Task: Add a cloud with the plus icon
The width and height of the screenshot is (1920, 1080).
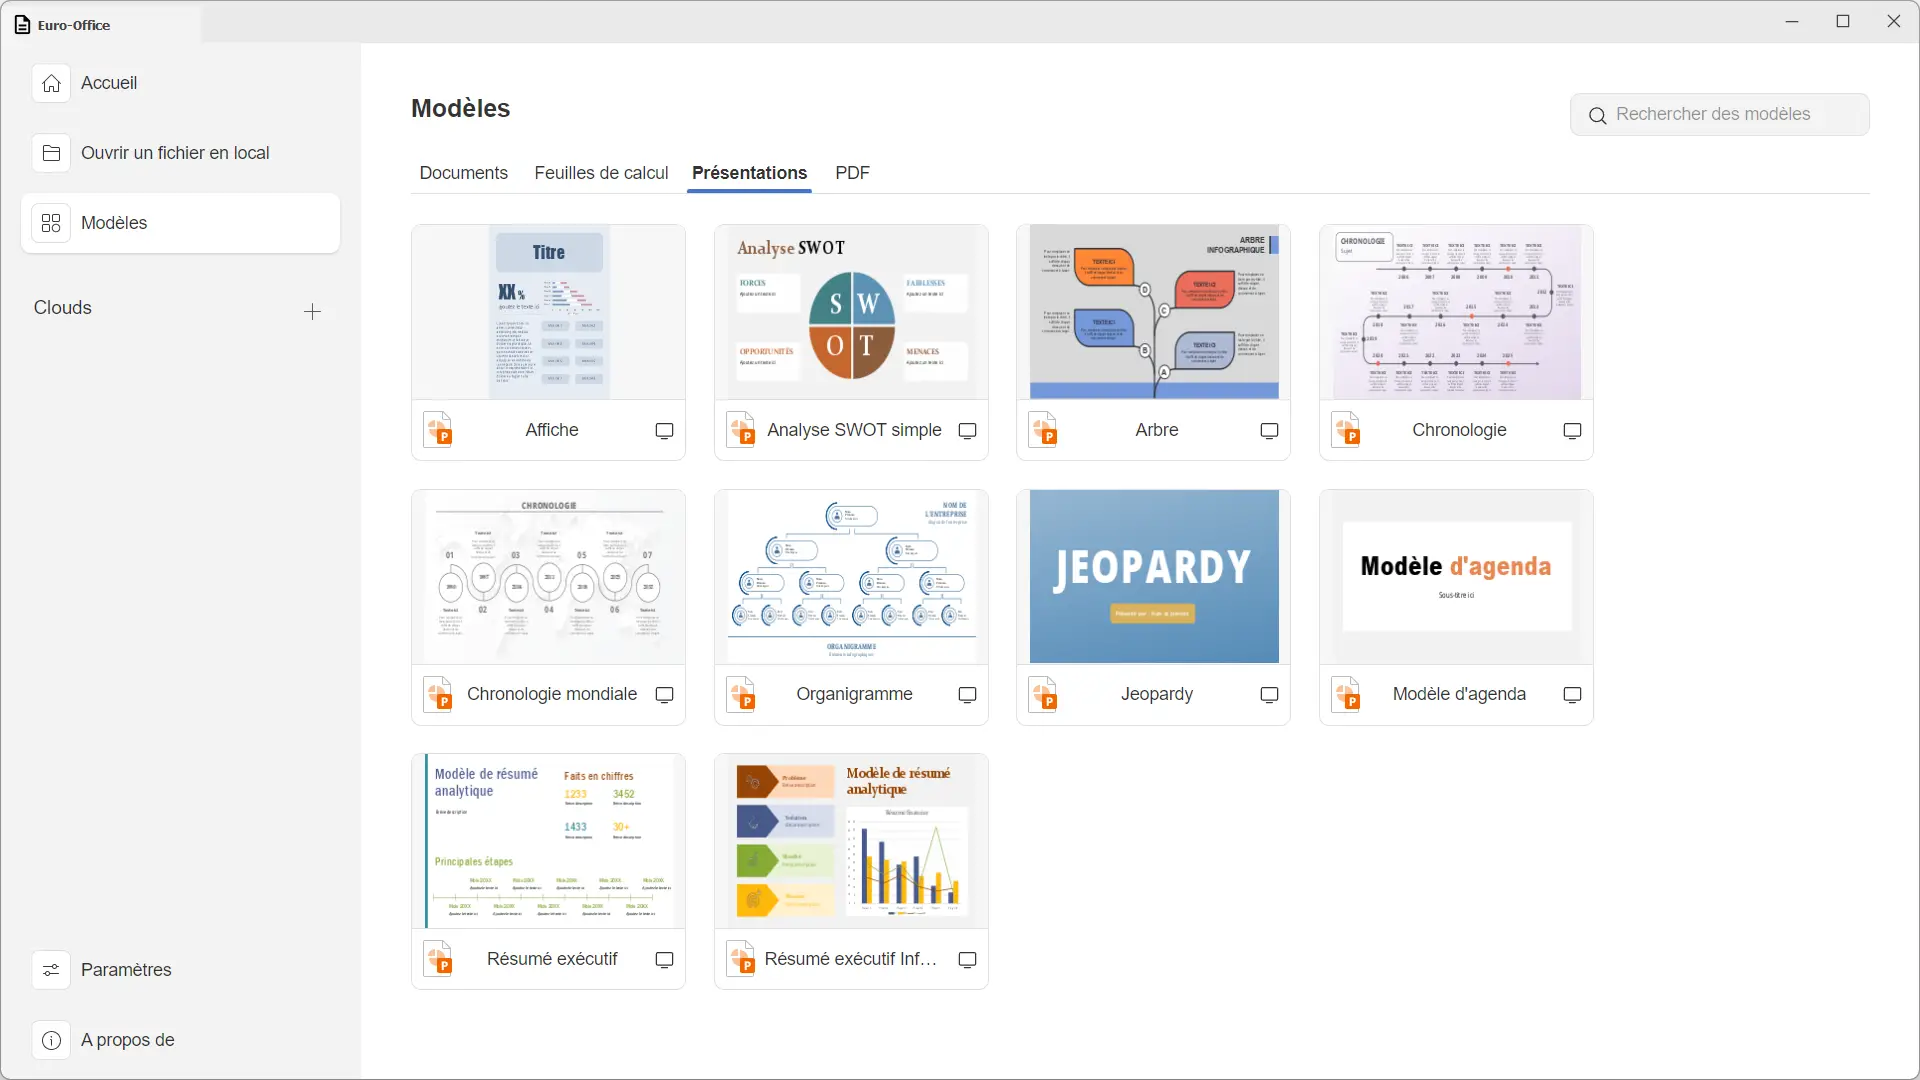Action: (312, 312)
